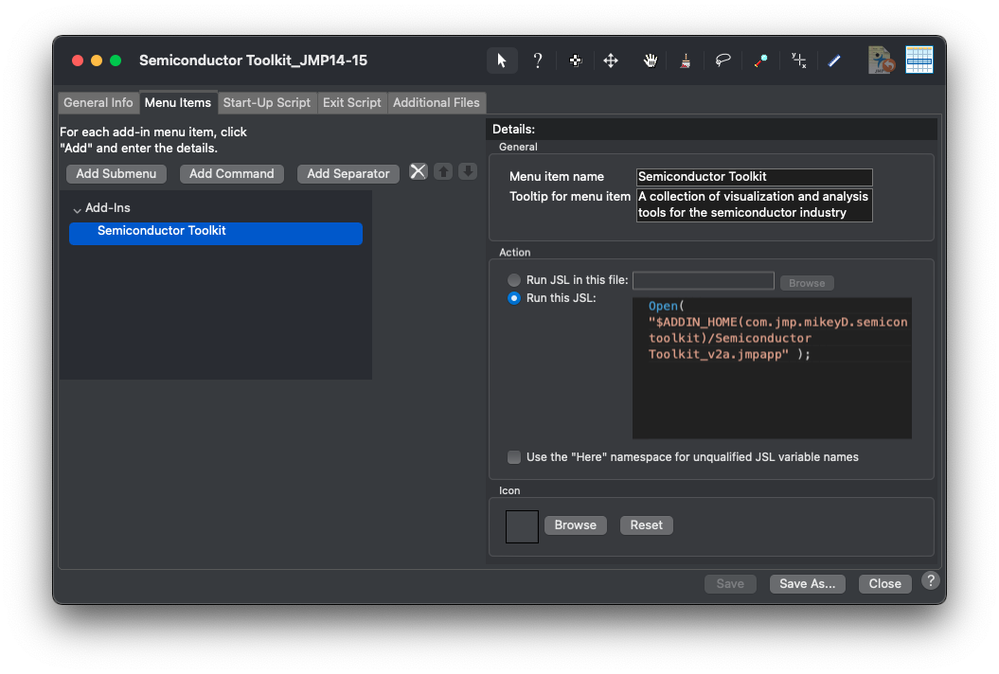999x674 pixels.
Task: Click the Add Command button
Action: [x=231, y=174]
